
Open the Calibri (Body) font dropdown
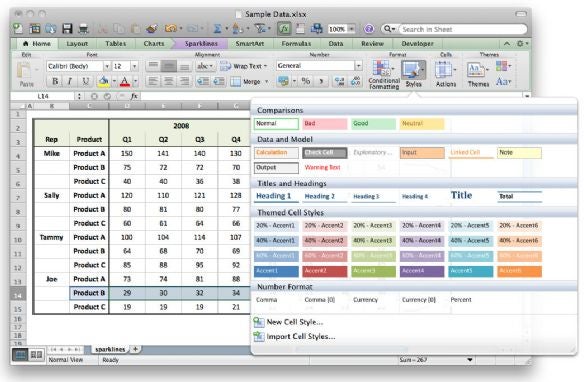(107, 66)
